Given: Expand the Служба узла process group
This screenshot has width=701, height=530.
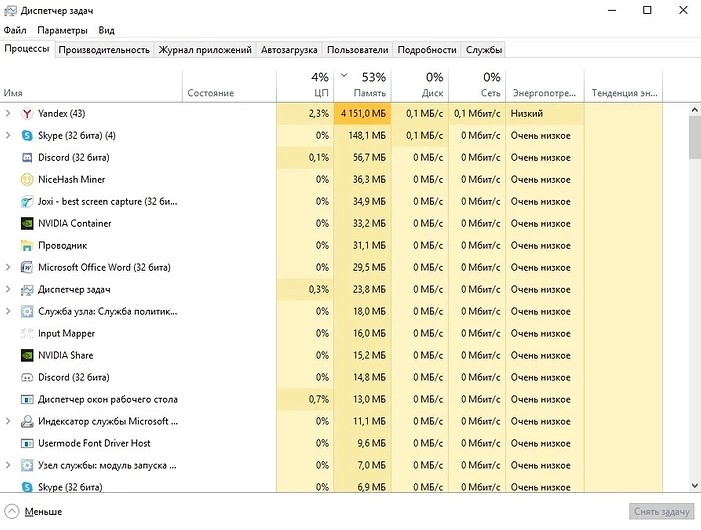Looking at the screenshot, I should click(x=8, y=312).
